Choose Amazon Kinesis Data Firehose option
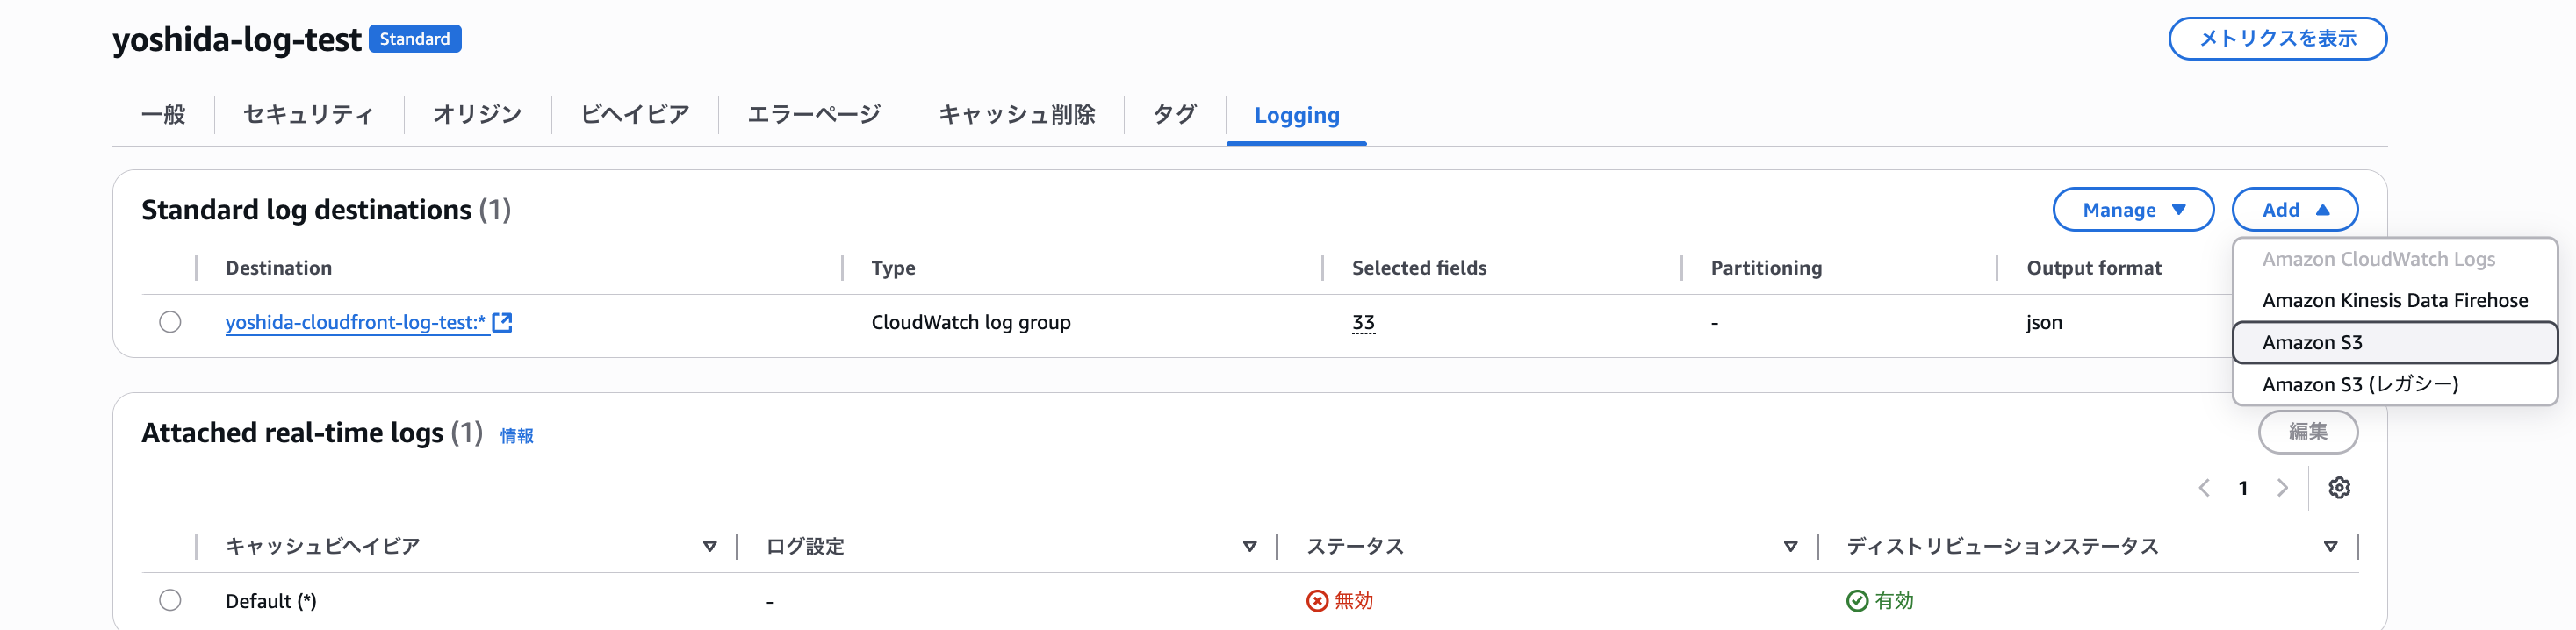Image resolution: width=2576 pixels, height=630 pixels. (x=2394, y=300)
